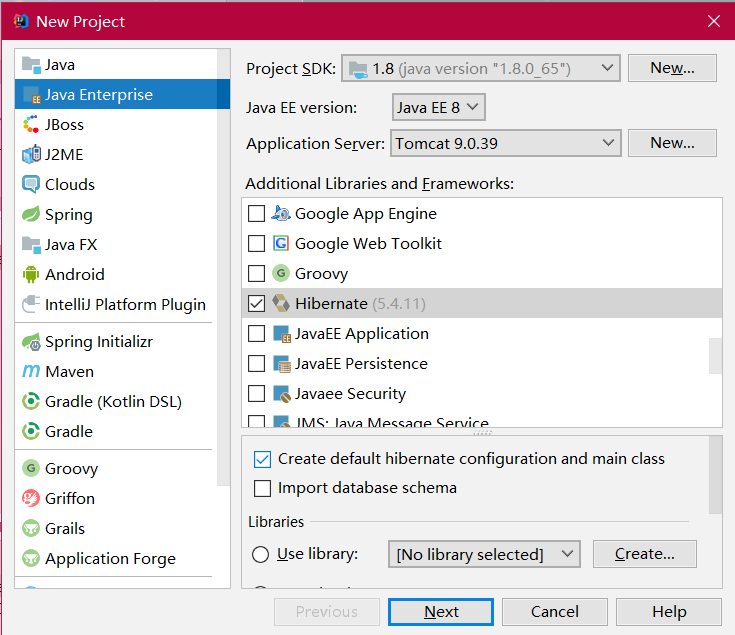Open the Project SDK dropdown
The height and width of the screenshot is (635, 735).
click(481, 68)
